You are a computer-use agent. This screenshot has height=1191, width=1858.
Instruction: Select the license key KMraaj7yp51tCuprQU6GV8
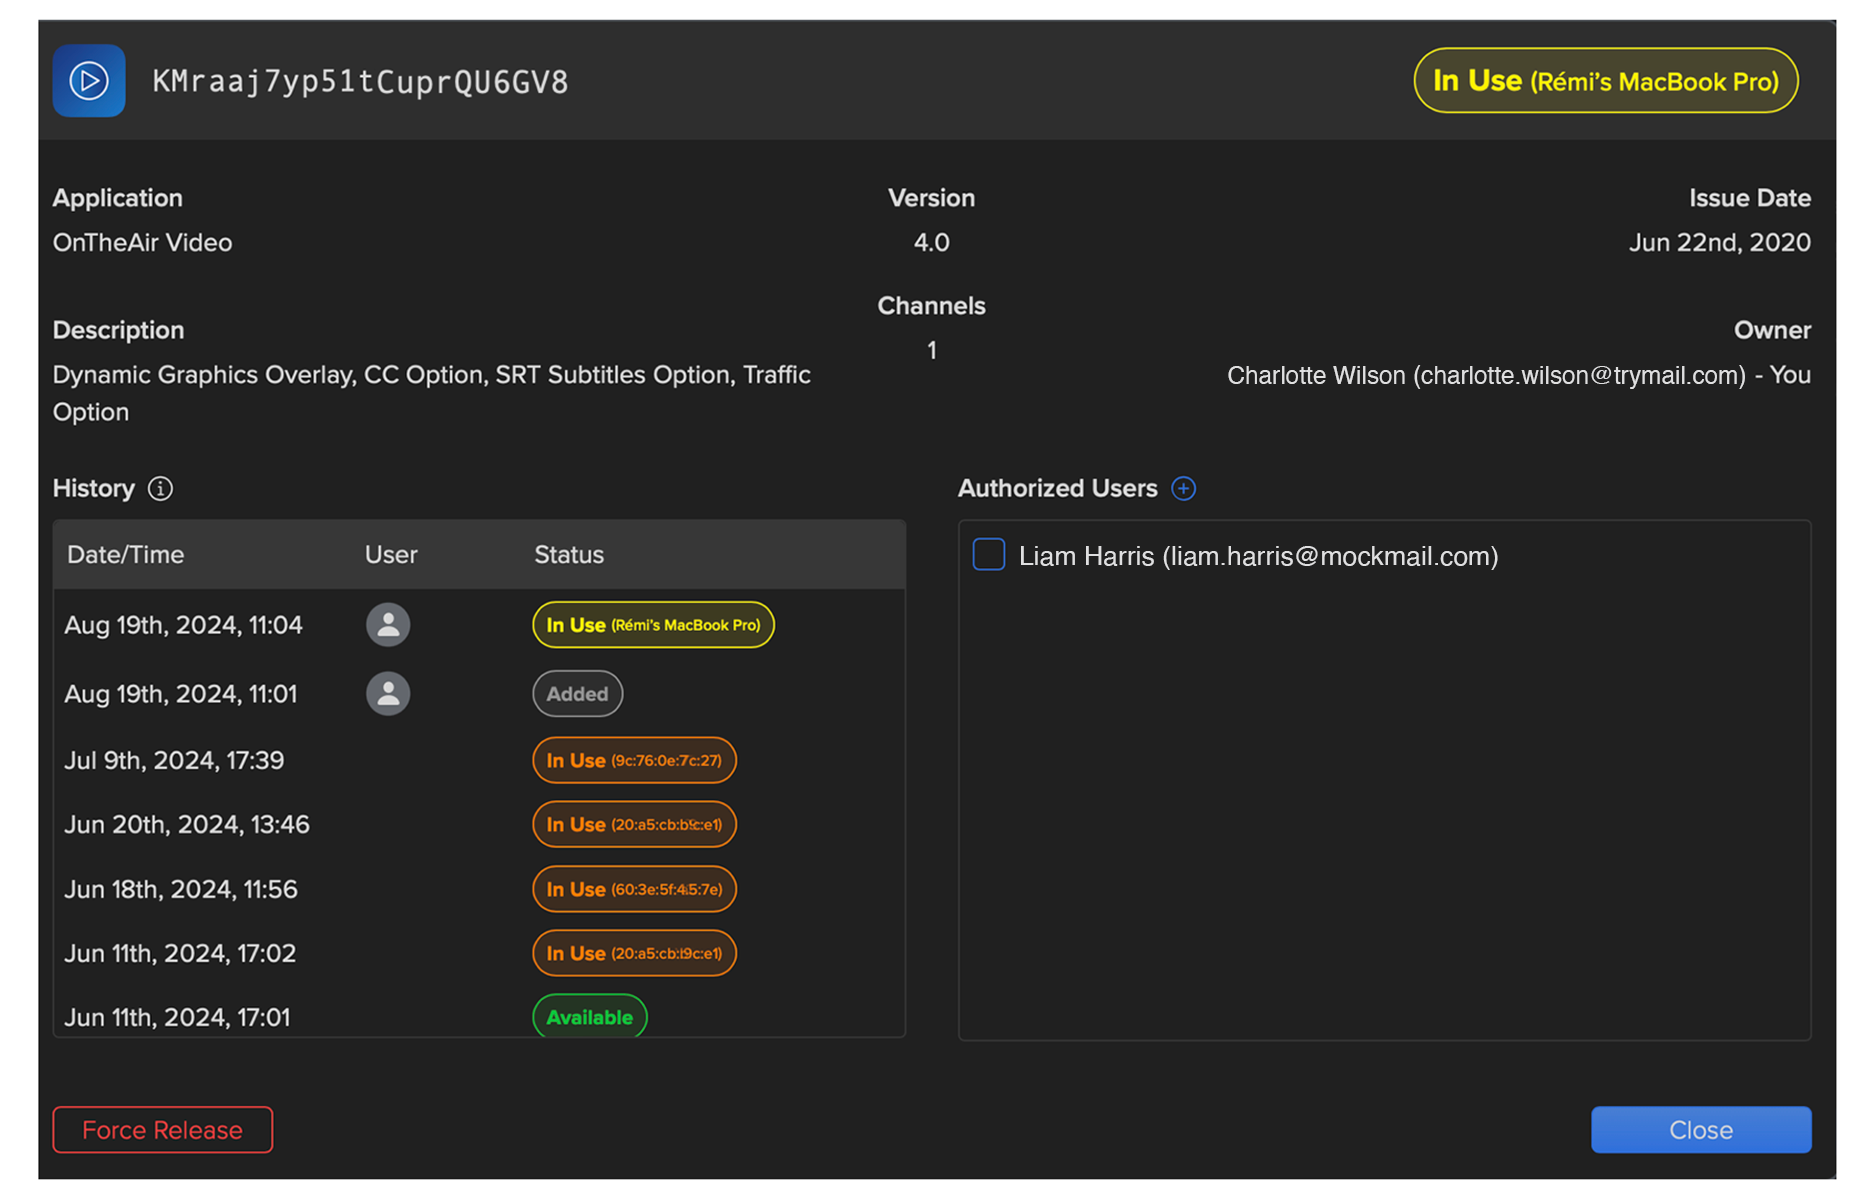360,82
